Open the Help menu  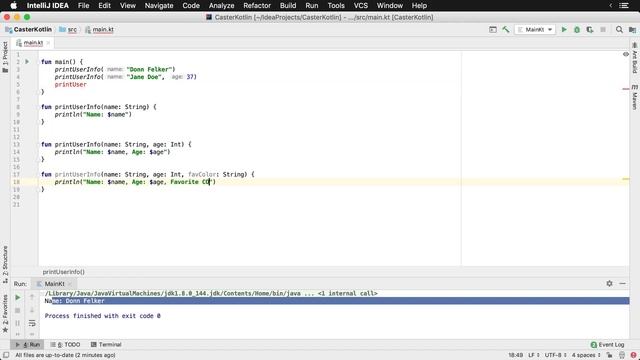coord(419,6)
